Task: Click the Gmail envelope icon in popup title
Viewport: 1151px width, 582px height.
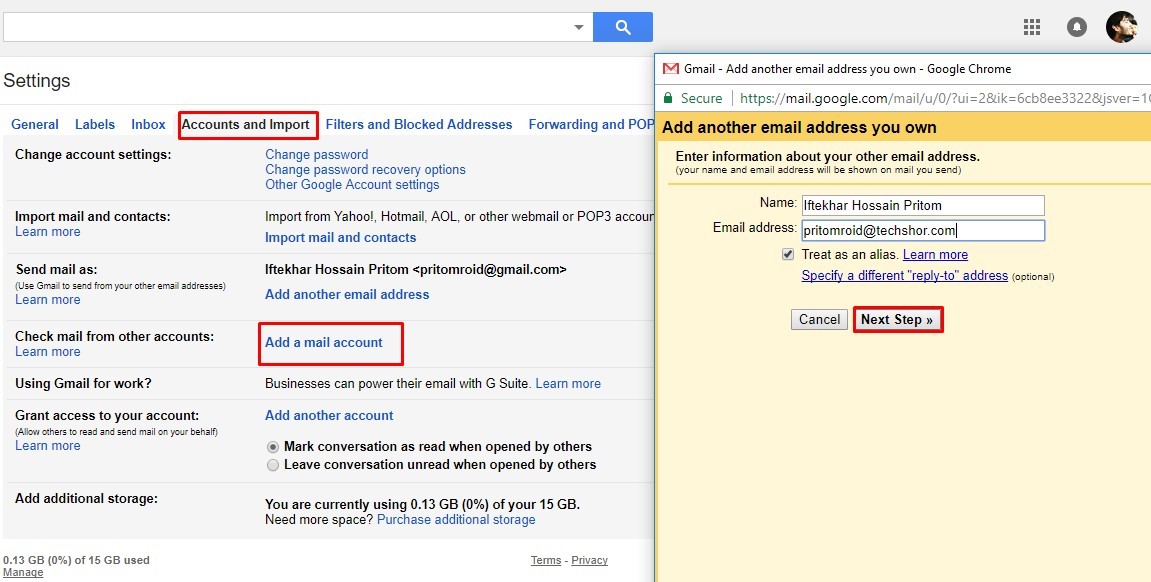Action: [670, 68]
